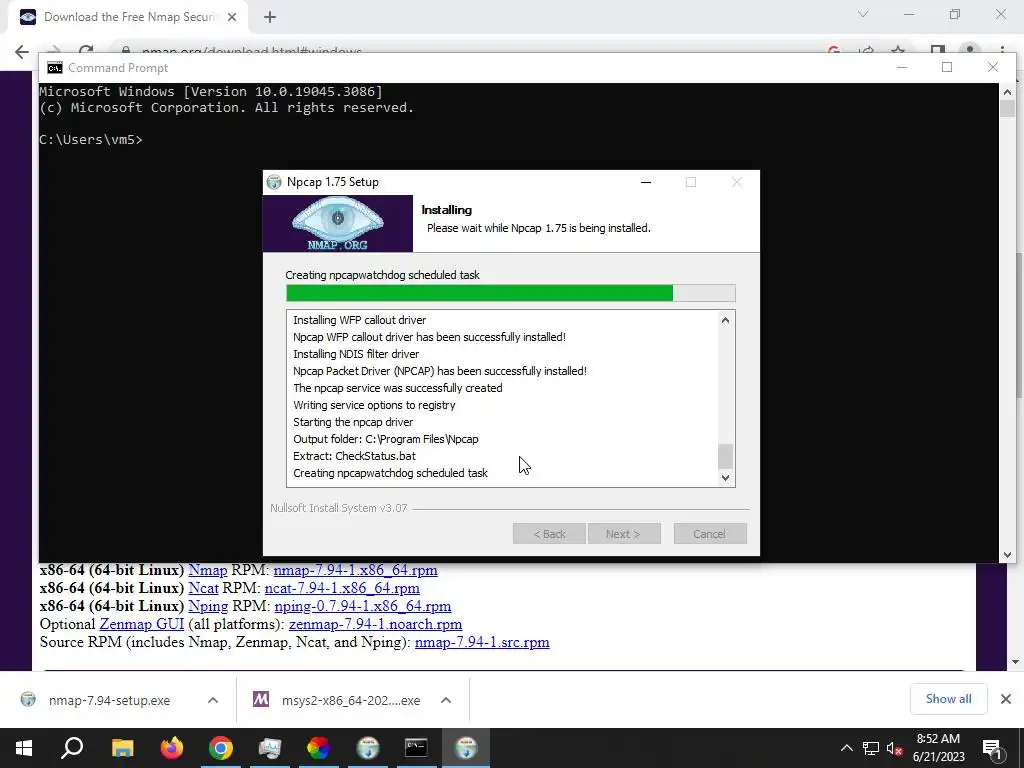Click the Start button on taskbar
1024x768 pixels.
[x=24, y=748]
